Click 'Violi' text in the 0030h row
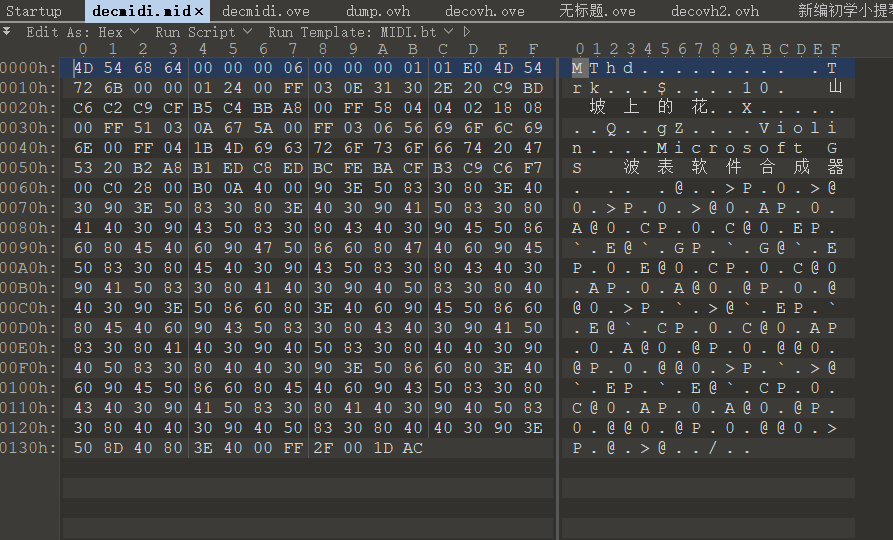Viewport: 893px width, 540px height. click(798, 128)
